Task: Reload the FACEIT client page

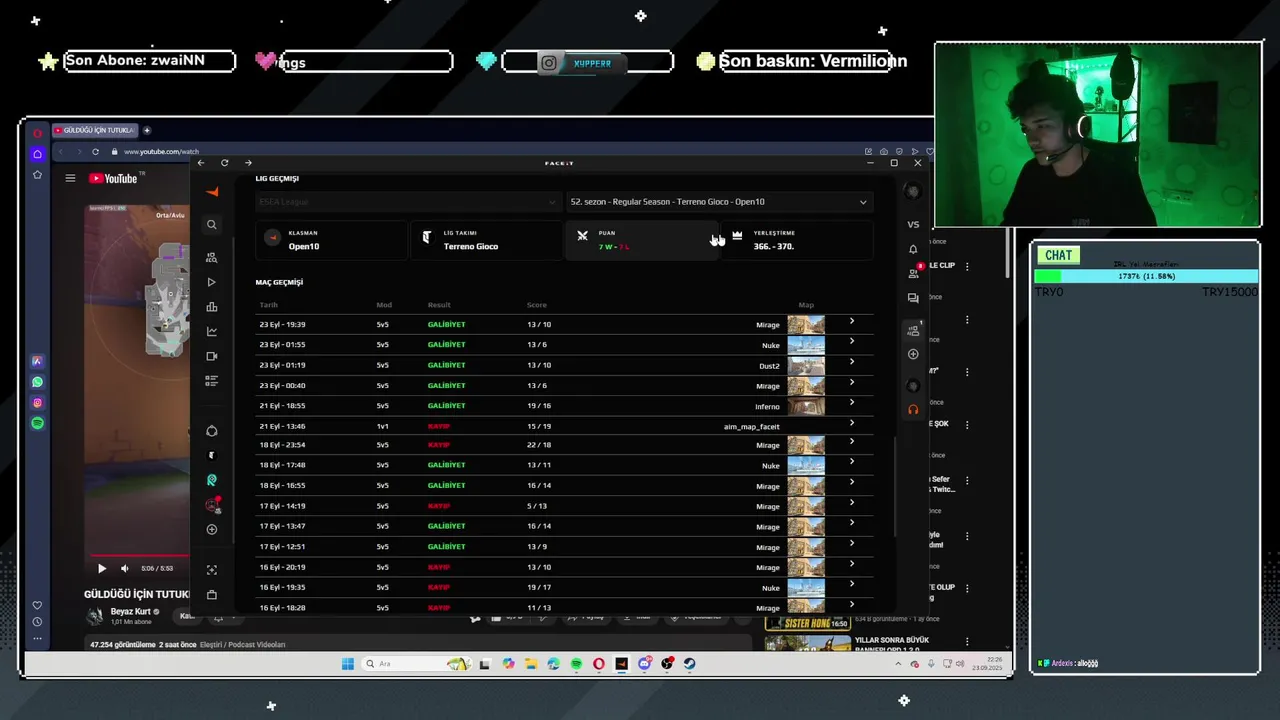Action: point(224,163)
